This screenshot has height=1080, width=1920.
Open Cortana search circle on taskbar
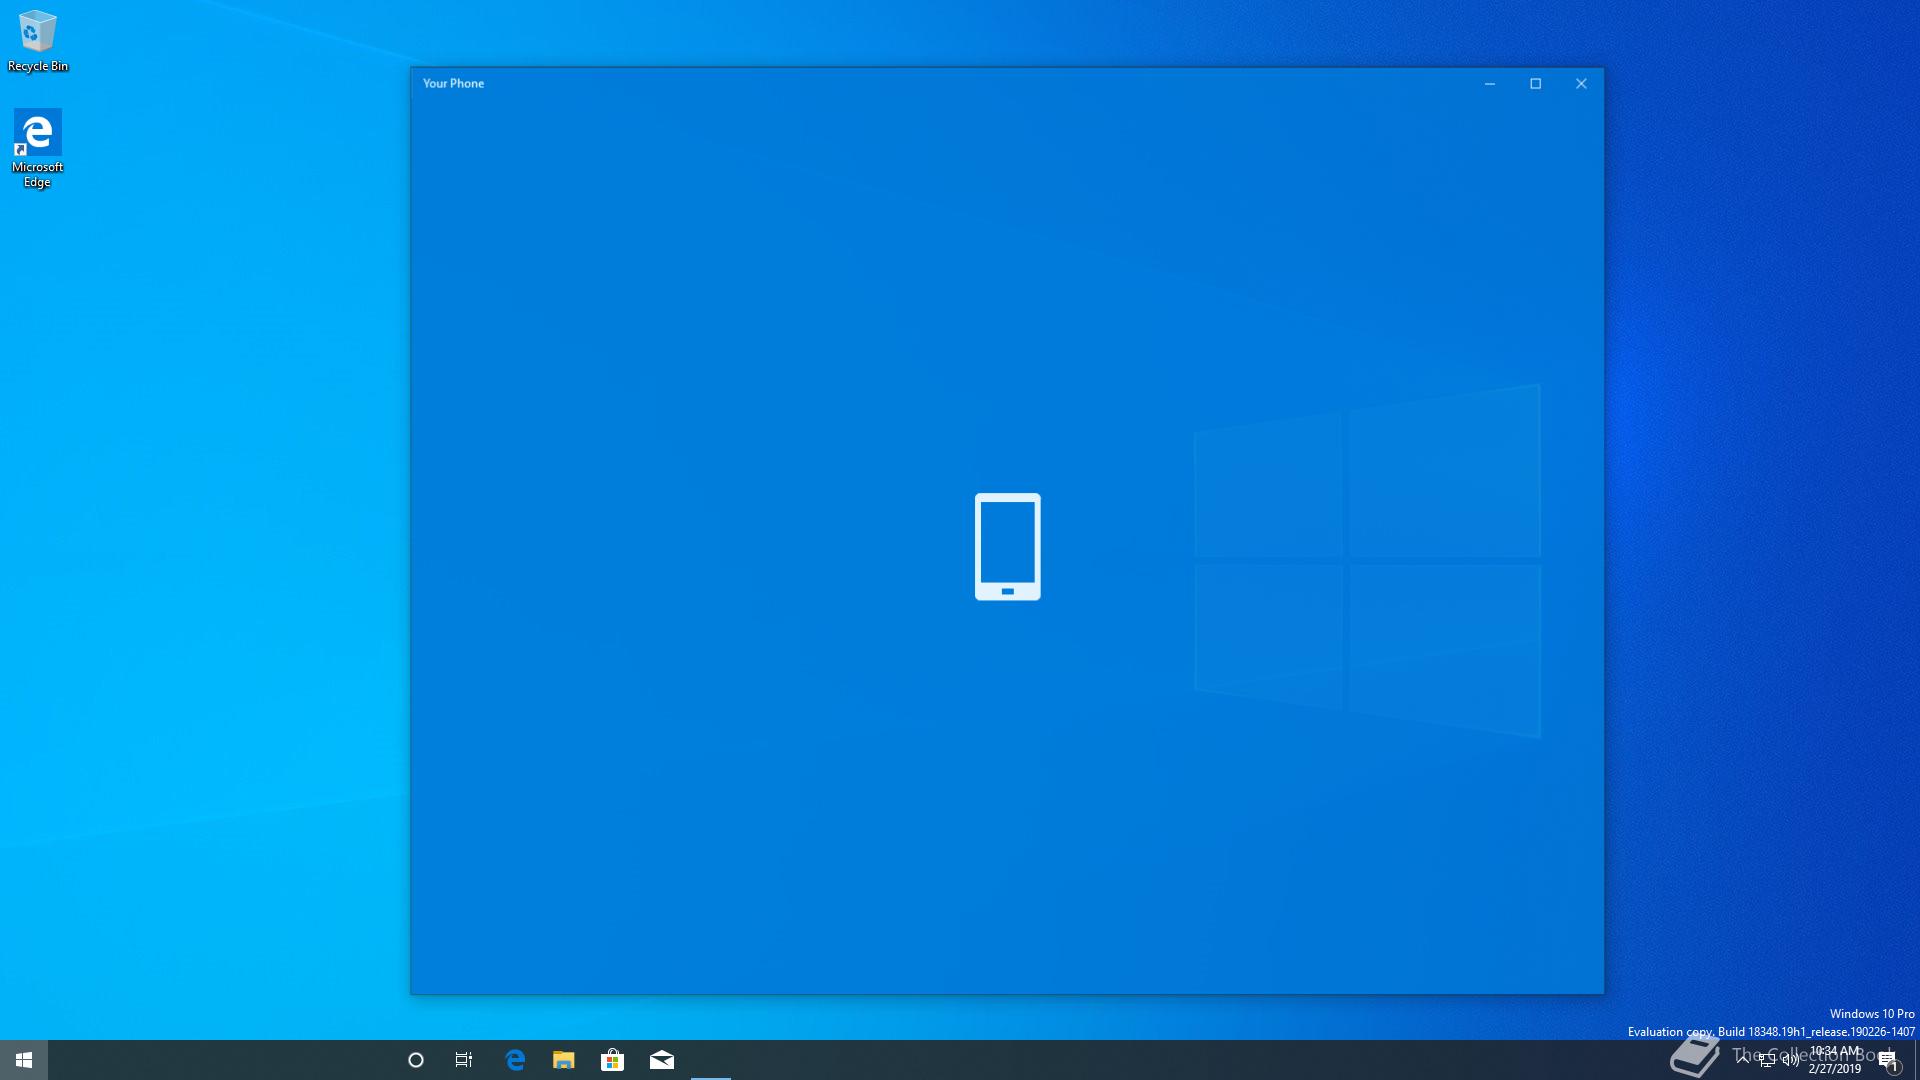pyautogui.click(x=416, y=1060)
